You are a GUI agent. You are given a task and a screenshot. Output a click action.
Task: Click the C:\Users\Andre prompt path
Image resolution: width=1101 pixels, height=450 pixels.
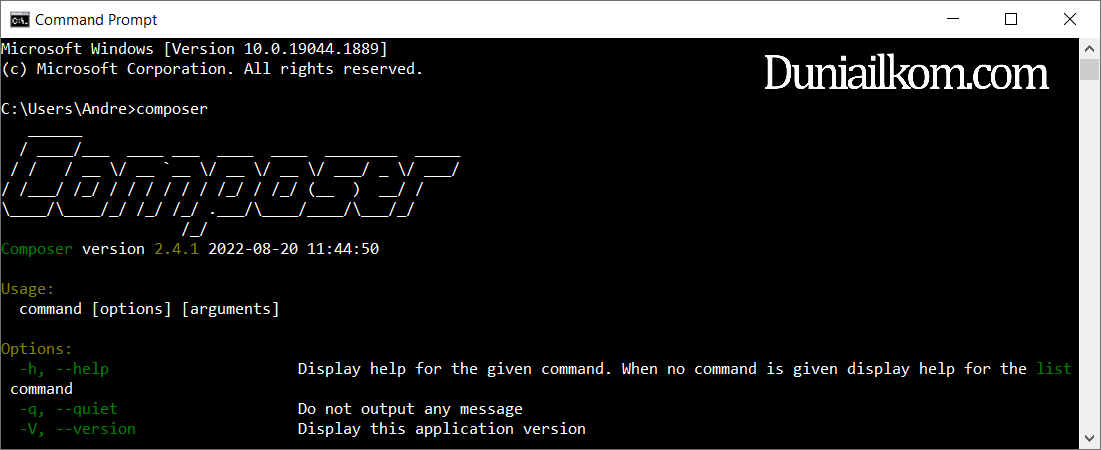(x=65, y=109)
